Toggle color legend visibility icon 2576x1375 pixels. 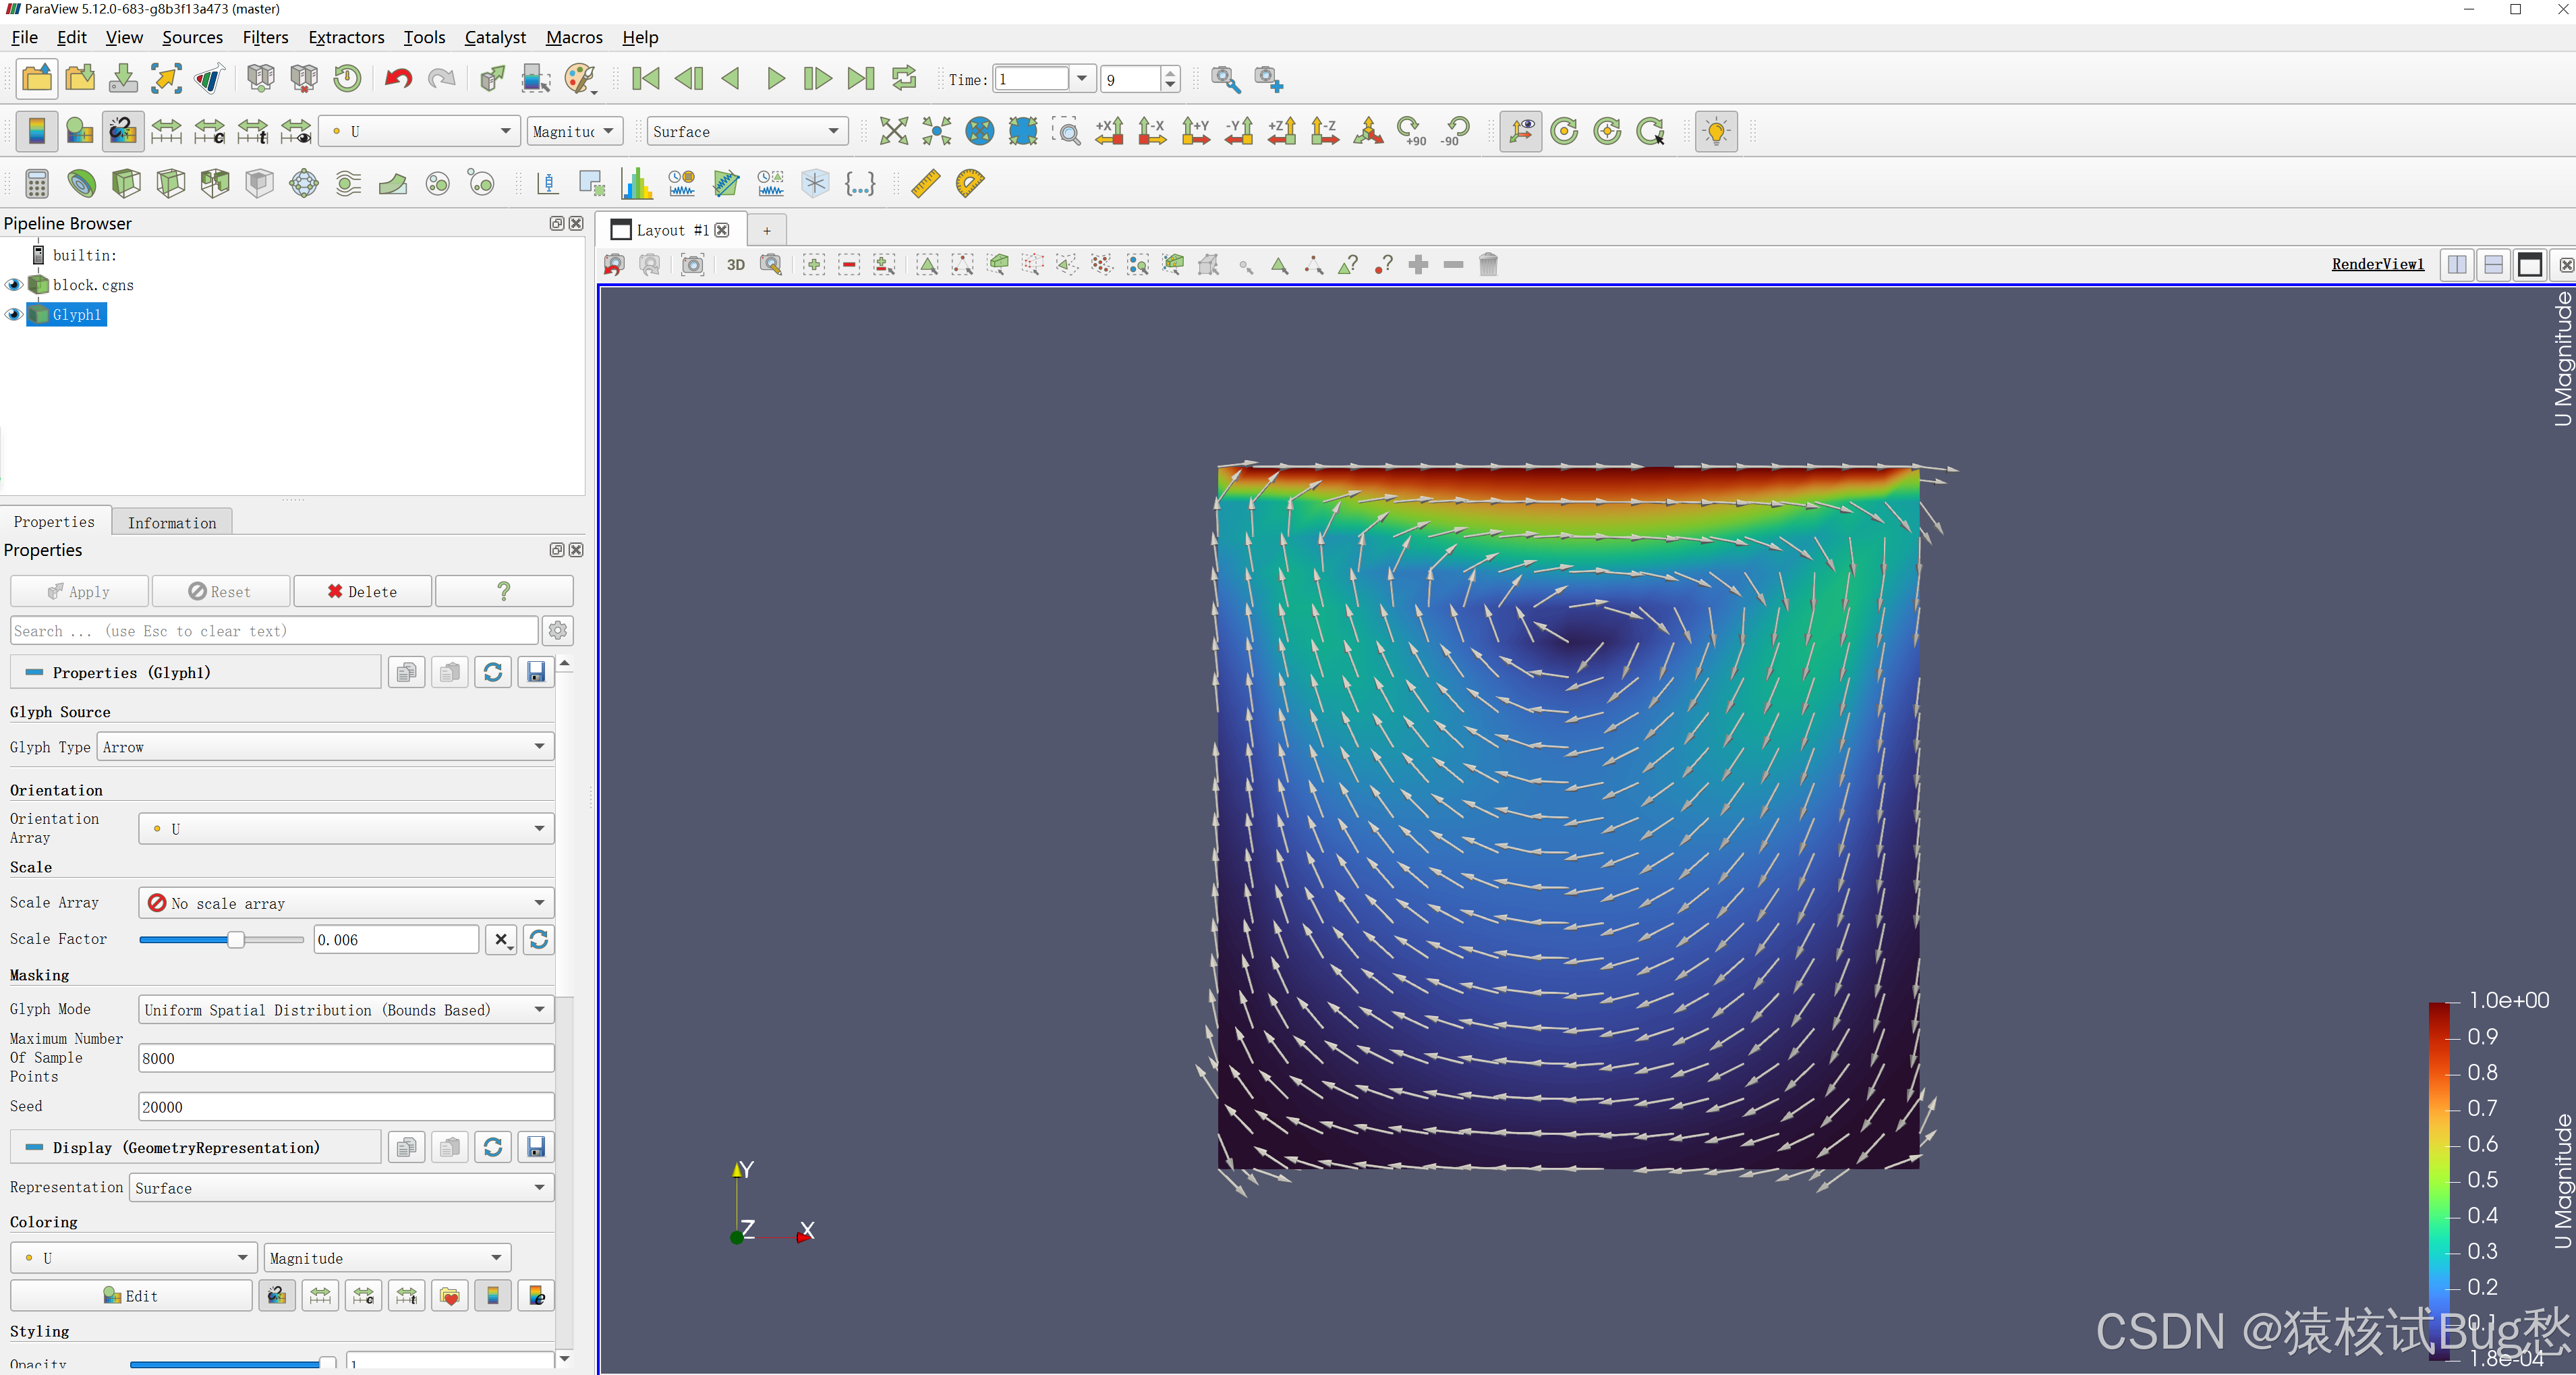pos(36,131)
